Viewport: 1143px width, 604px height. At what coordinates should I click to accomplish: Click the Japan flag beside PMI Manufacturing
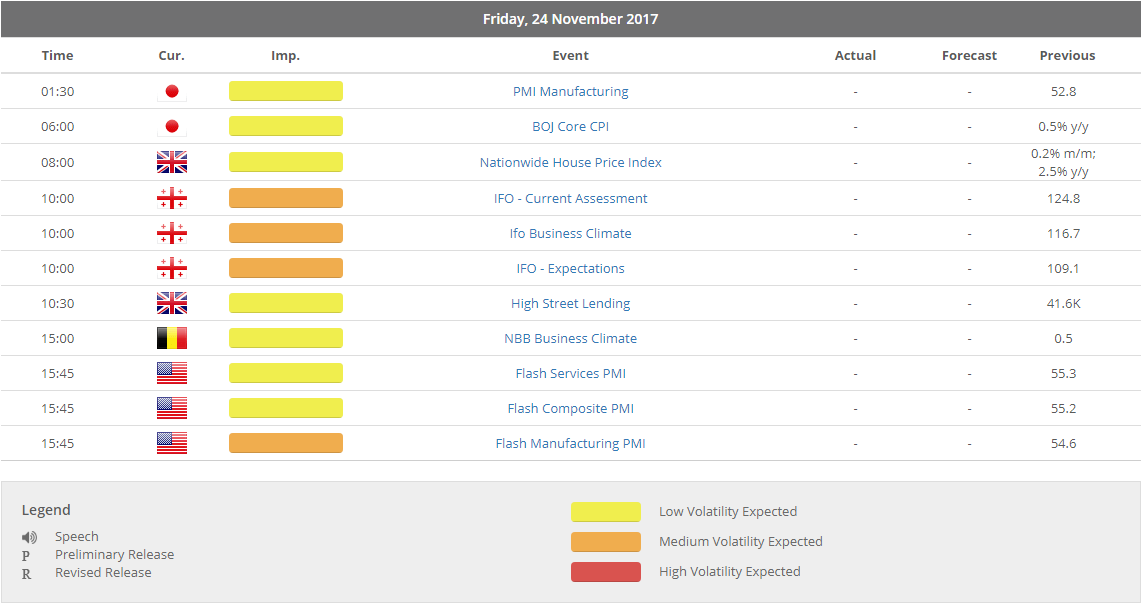point(171,92)
